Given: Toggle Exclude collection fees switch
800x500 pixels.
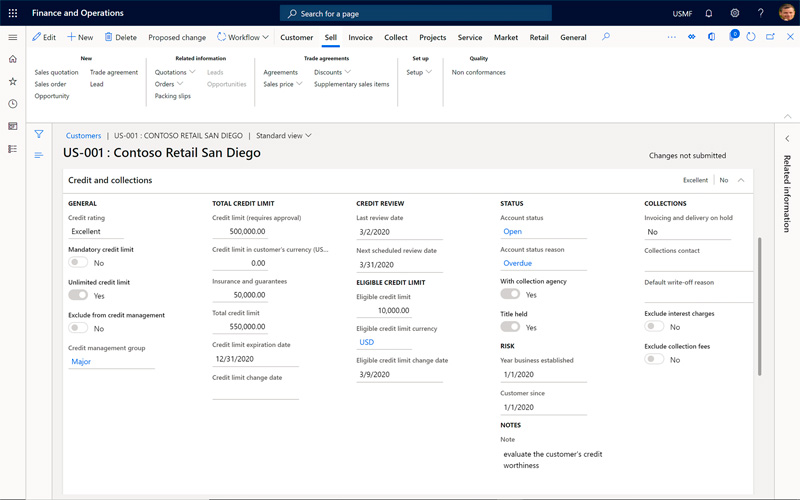Looking at the screenshot, I should click(654, 359).
